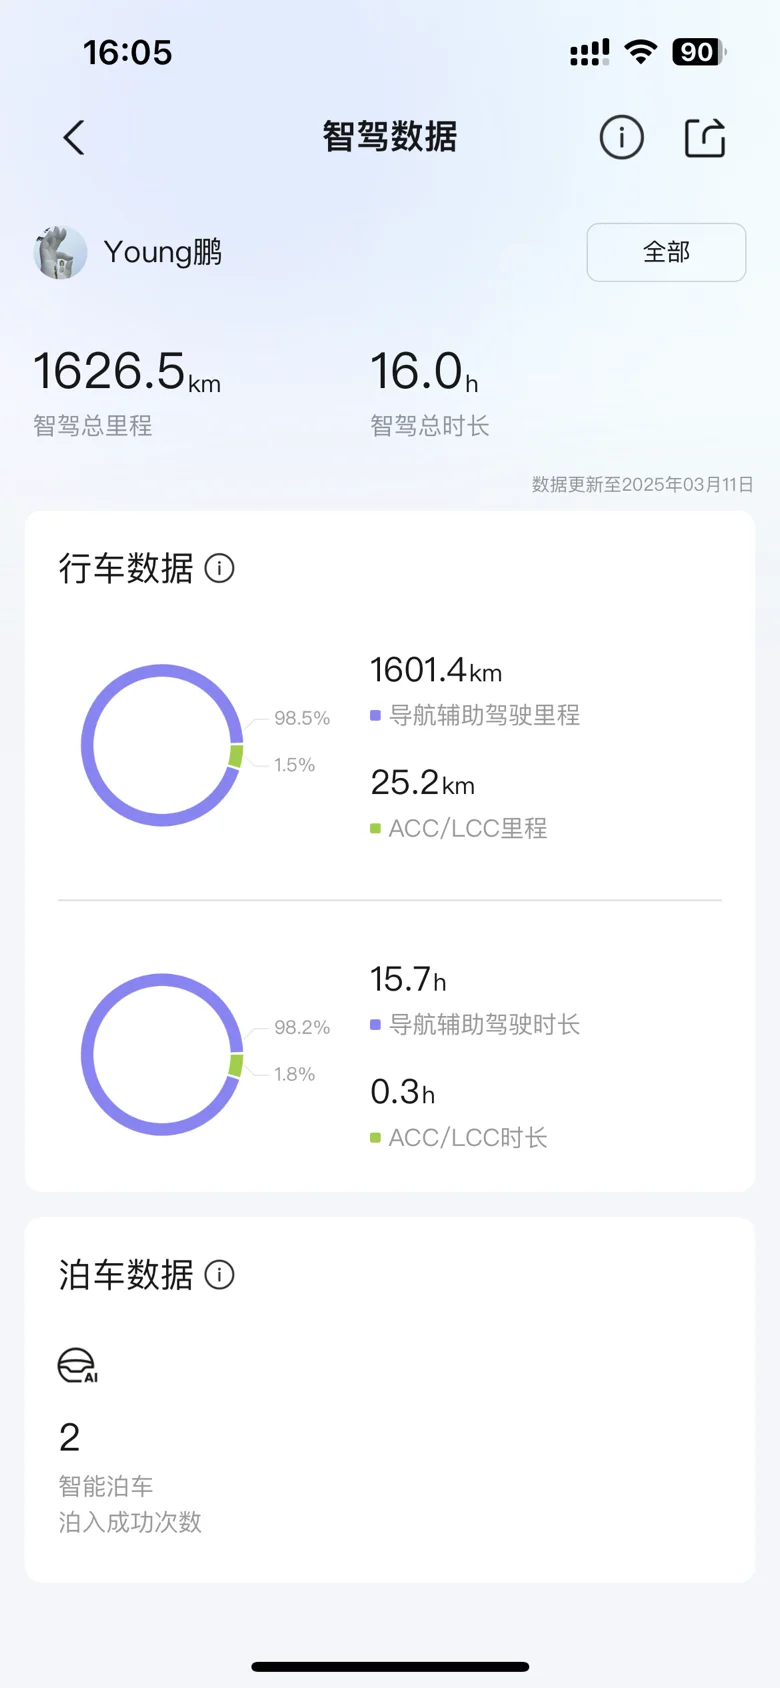
Task: Tap the 导航辅助驾驶时长 label
Action: [x=484, y=1025]
